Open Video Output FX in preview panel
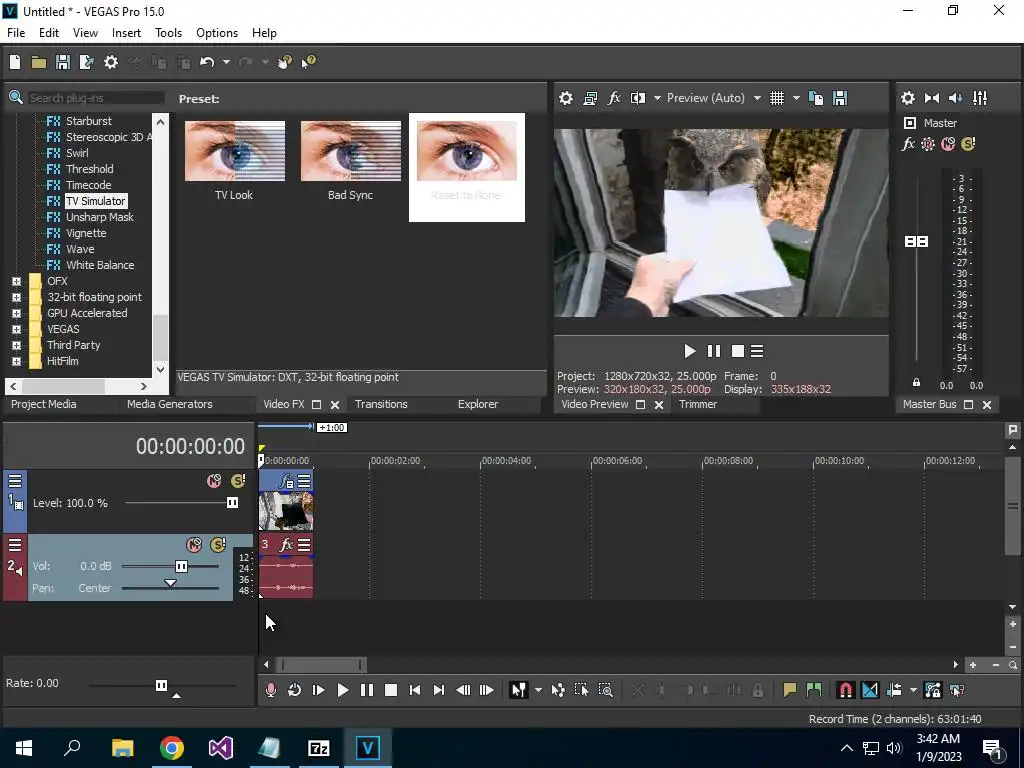The image size is (1024, 768). coord(614,98)
